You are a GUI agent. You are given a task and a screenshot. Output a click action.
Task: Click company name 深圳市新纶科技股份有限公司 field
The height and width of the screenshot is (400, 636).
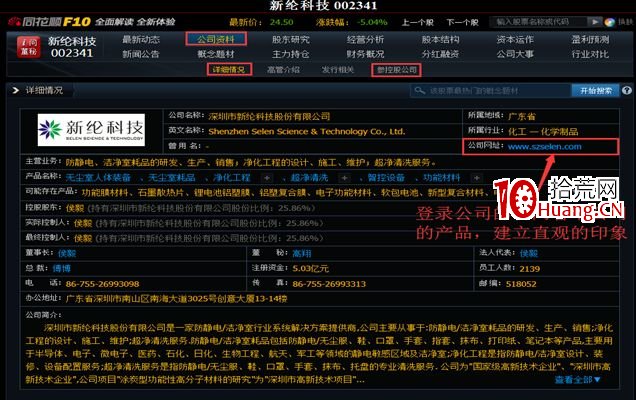tap(269, 116)
